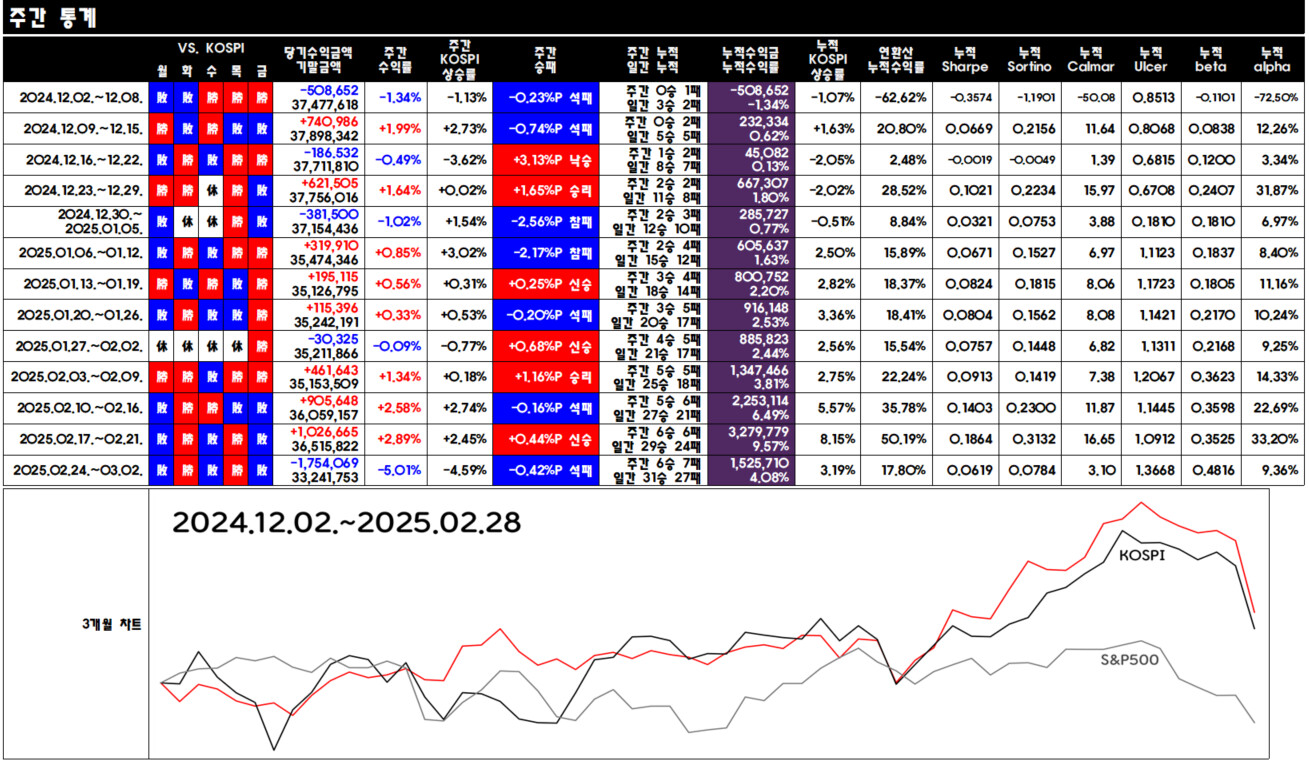Screen dimensions: 1309x762
Task: Select the week row "2025.01.06.~01.12."
Action: click(x=654, y=253)
